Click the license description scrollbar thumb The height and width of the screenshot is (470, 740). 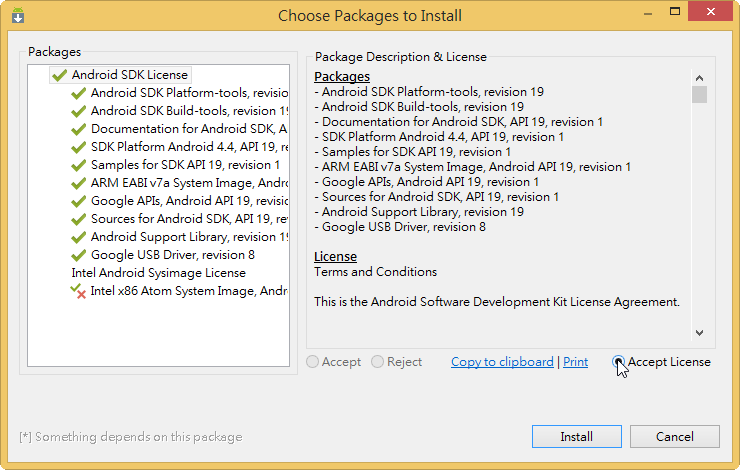pos(699,94)
